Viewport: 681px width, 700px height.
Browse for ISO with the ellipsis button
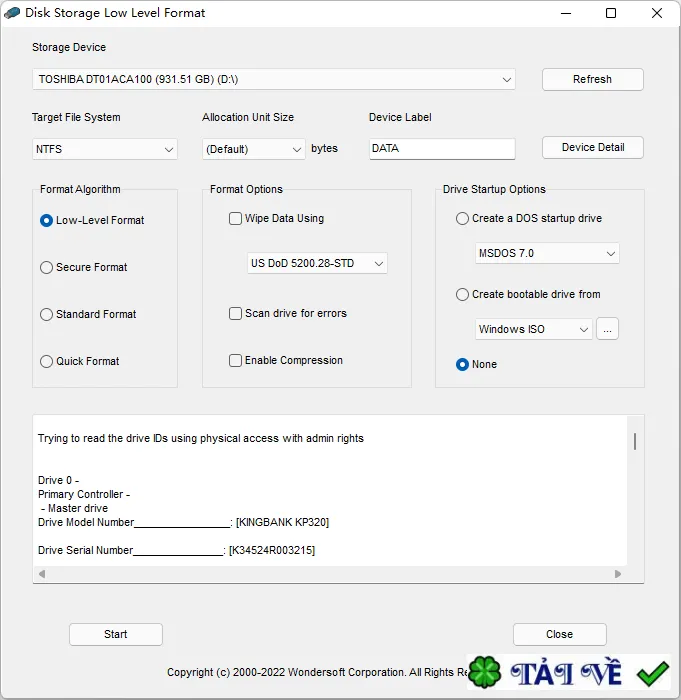click(x=607, y=329)
